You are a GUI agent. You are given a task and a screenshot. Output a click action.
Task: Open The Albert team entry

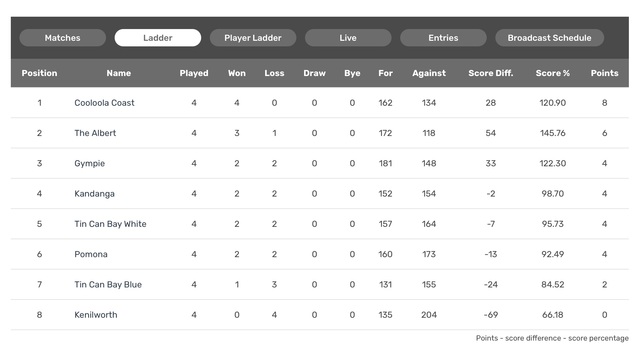click(95, 133)
